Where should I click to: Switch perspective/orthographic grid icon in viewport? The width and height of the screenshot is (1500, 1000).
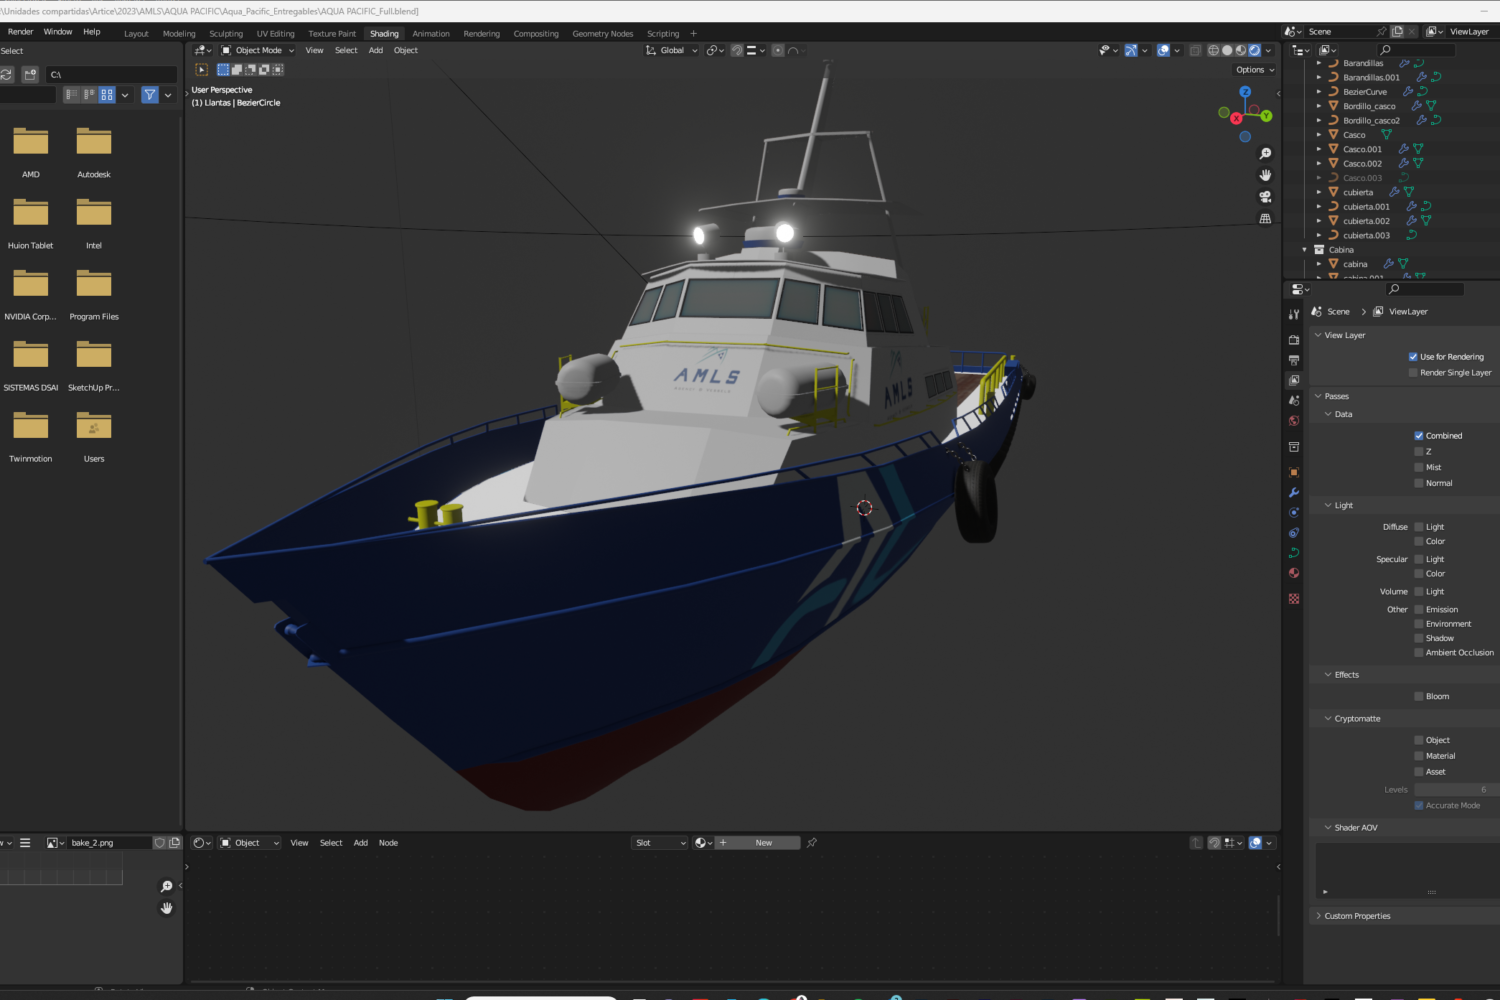(1265, 219)
